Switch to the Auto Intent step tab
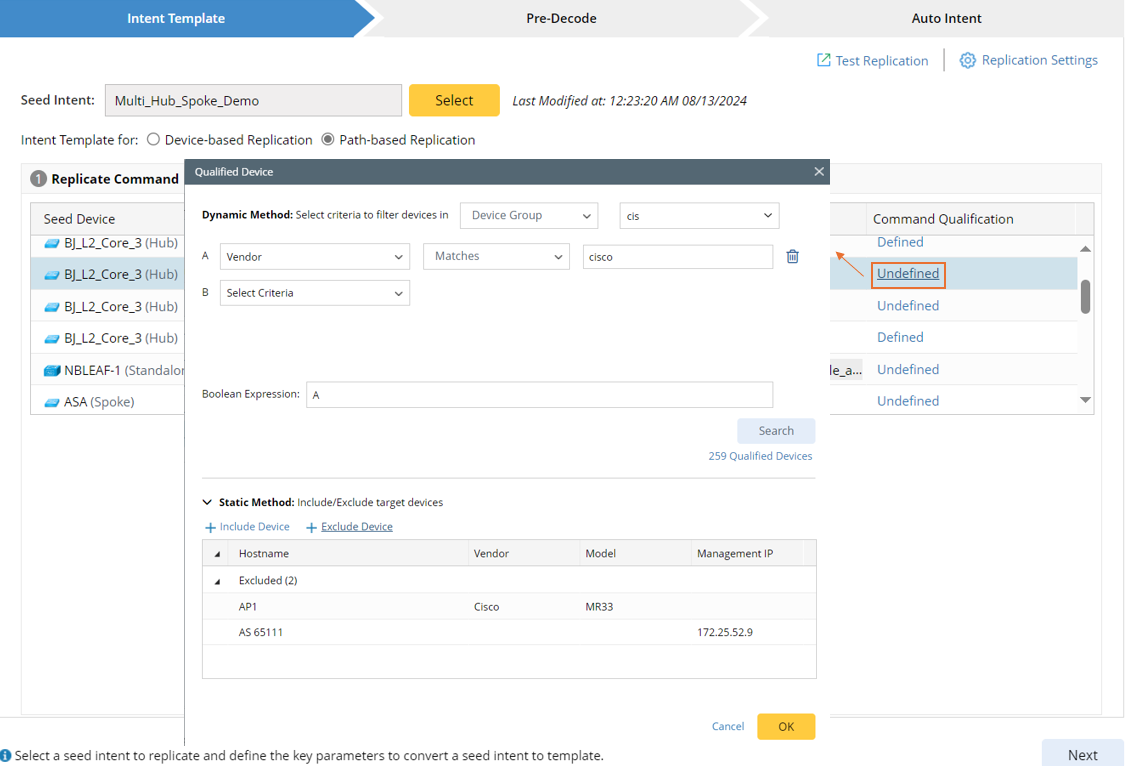 point(946,18)
